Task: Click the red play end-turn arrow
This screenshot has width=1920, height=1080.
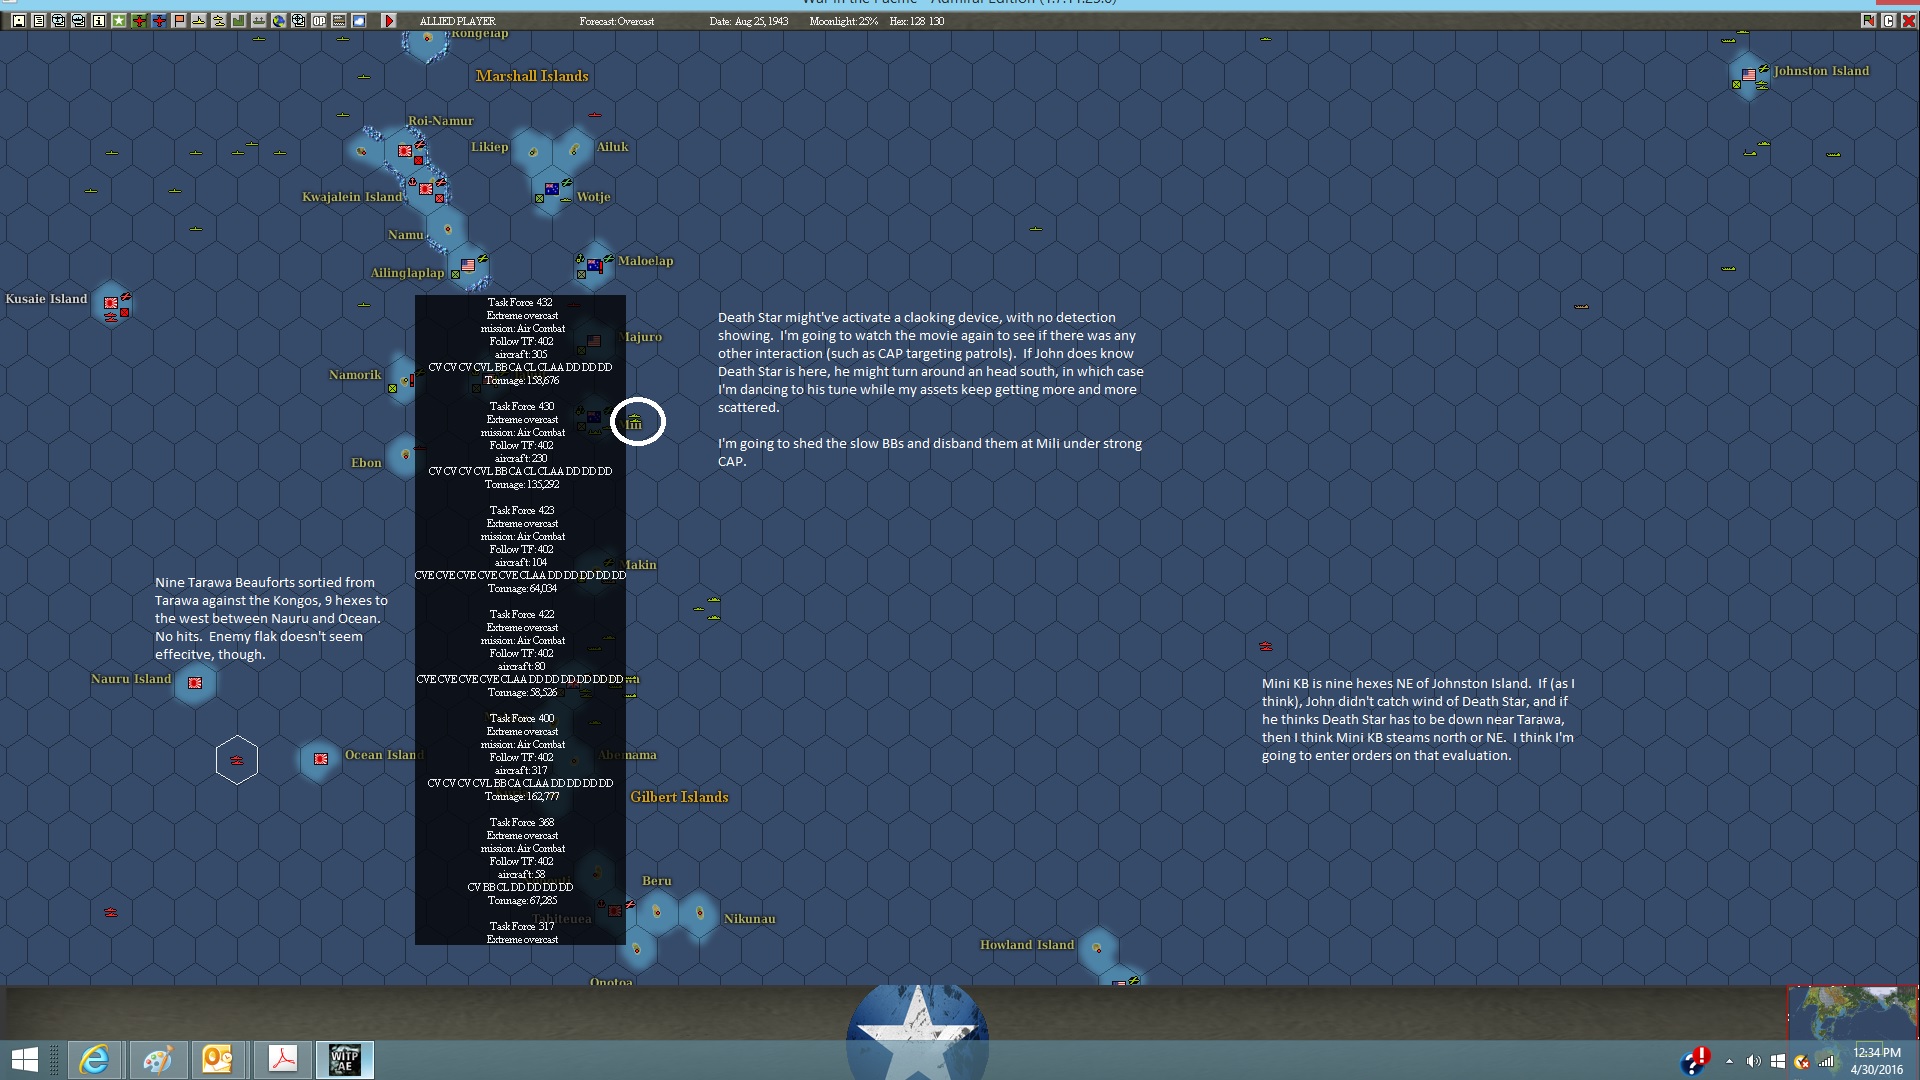Action: point(389,20)
